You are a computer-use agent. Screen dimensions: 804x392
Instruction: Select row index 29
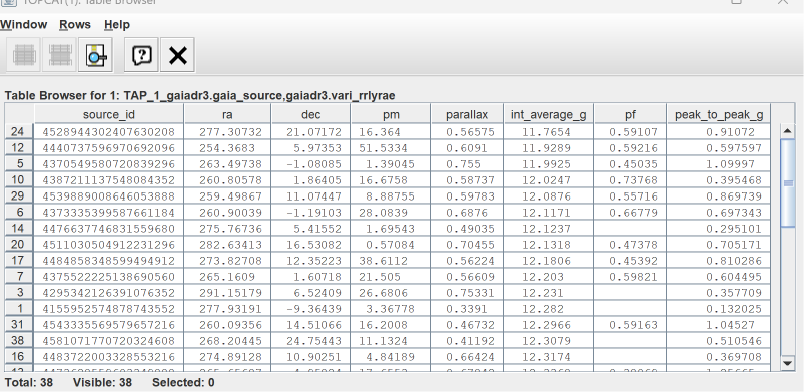(18, 196)
